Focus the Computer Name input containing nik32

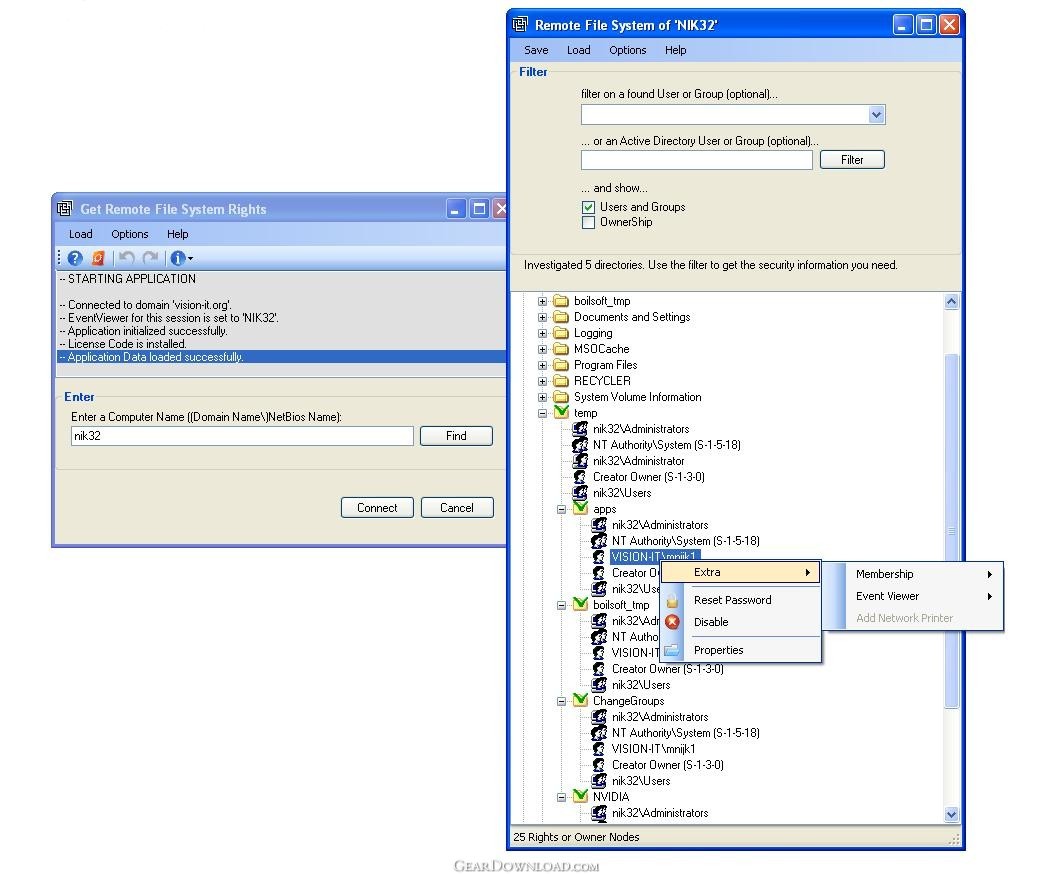(x=242, y=436)
